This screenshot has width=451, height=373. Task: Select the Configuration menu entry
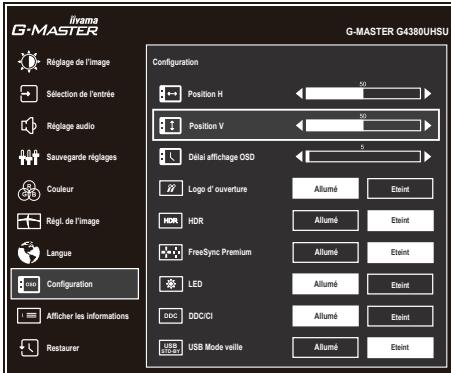coord(75,284)
